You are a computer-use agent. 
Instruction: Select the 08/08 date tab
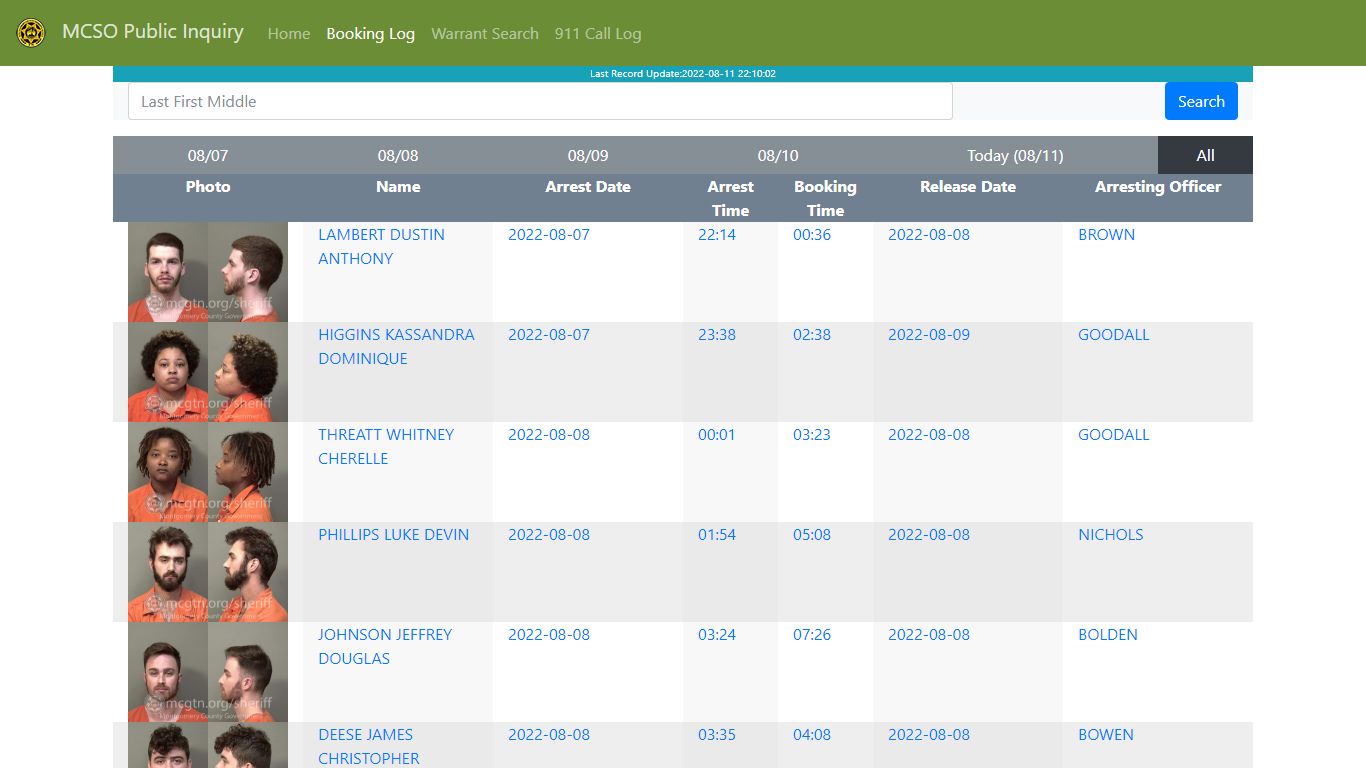[398, 155]
